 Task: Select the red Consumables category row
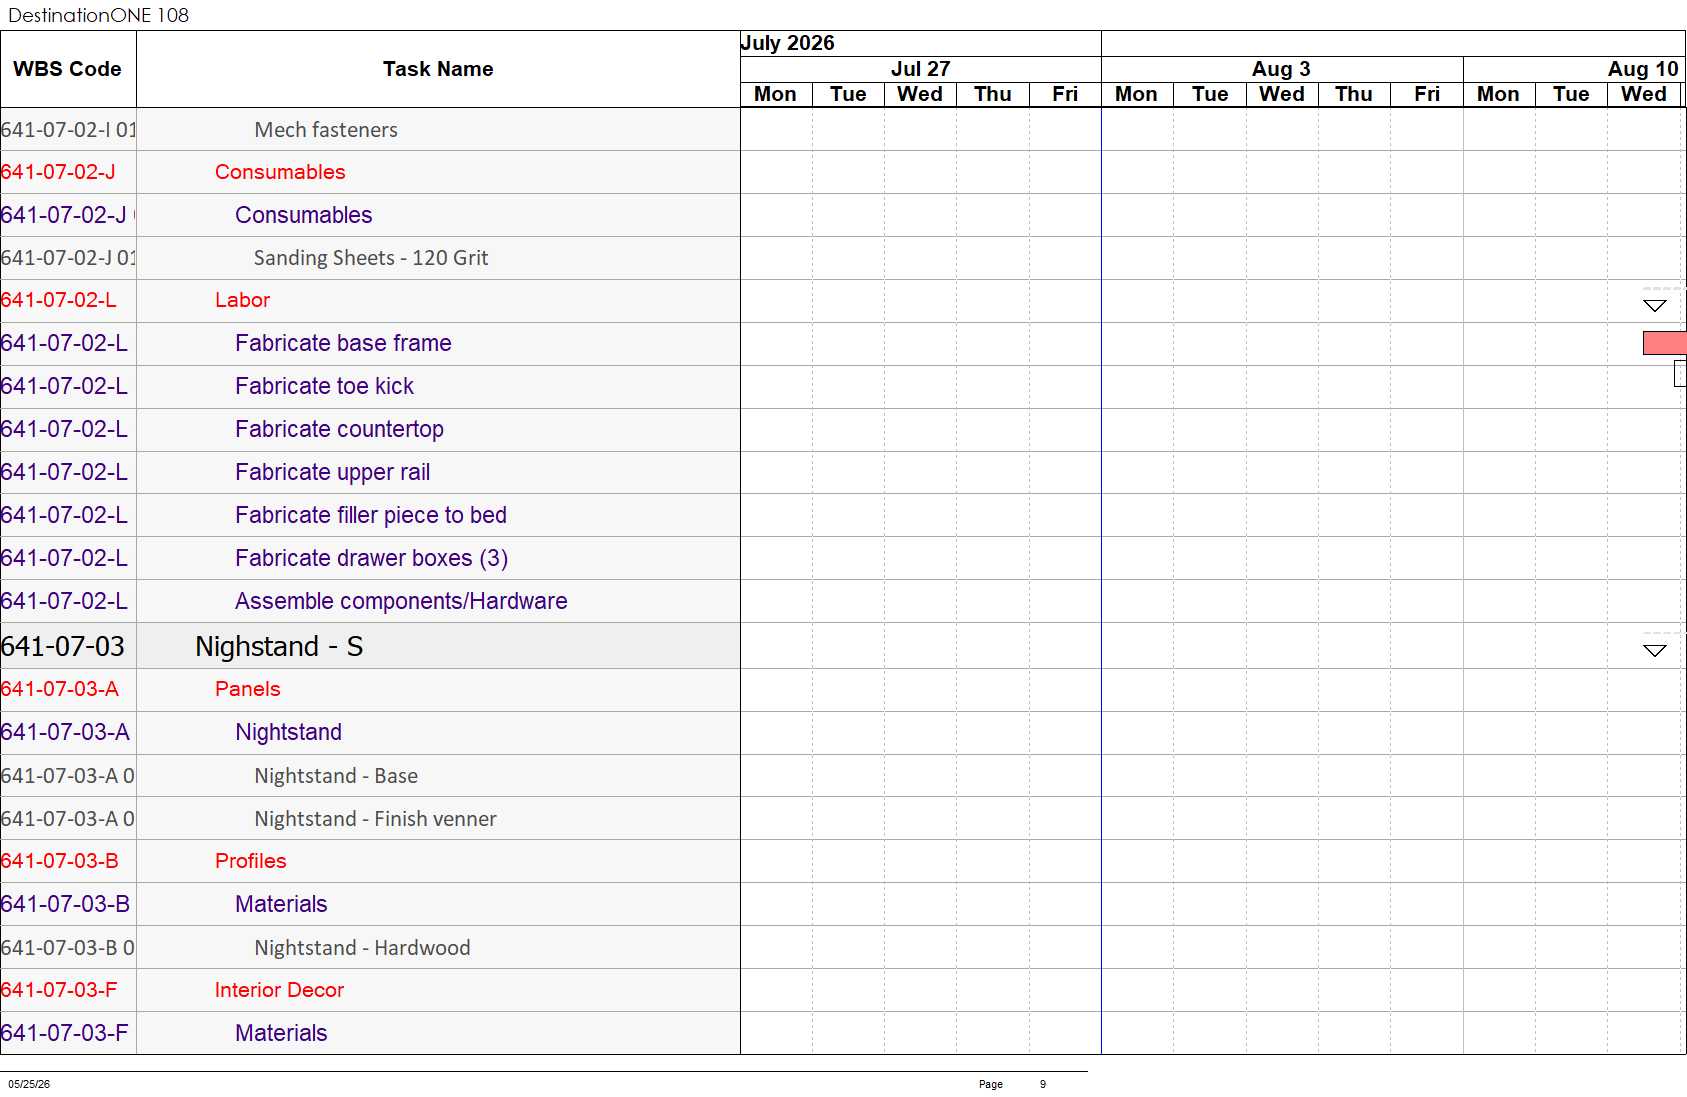370,172
